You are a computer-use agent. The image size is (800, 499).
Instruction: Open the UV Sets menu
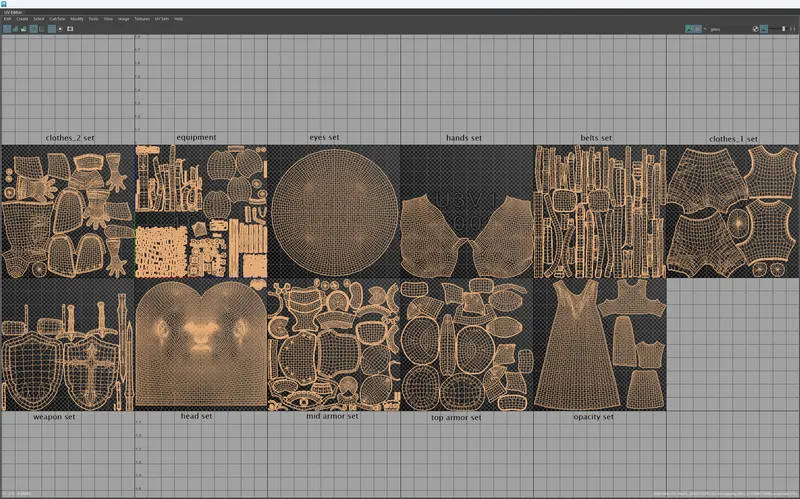pyautogui.click(x=162, y=19)
